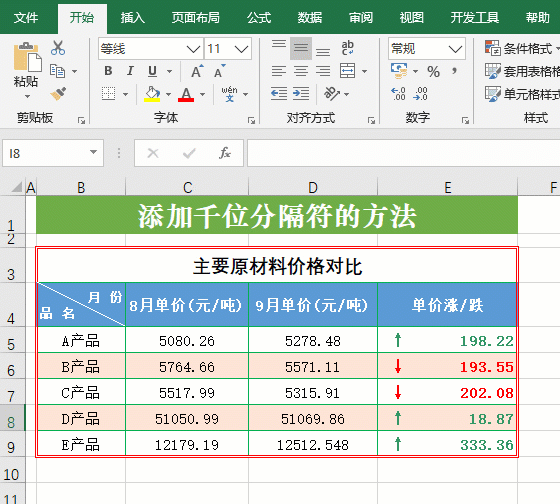Viewport: 560px width, 504px height.
Task: Select cell containing 51069.86
Action: click(x=313, y=419)
